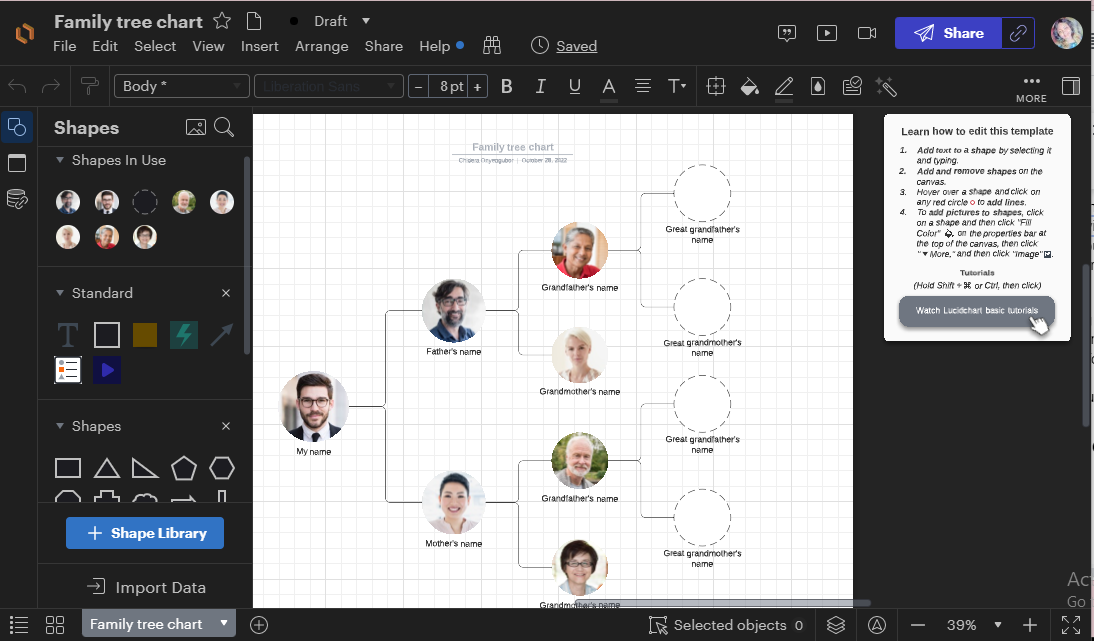Pick the brown filled block shape
1094x641 pixels.
(x=145, y=335)
